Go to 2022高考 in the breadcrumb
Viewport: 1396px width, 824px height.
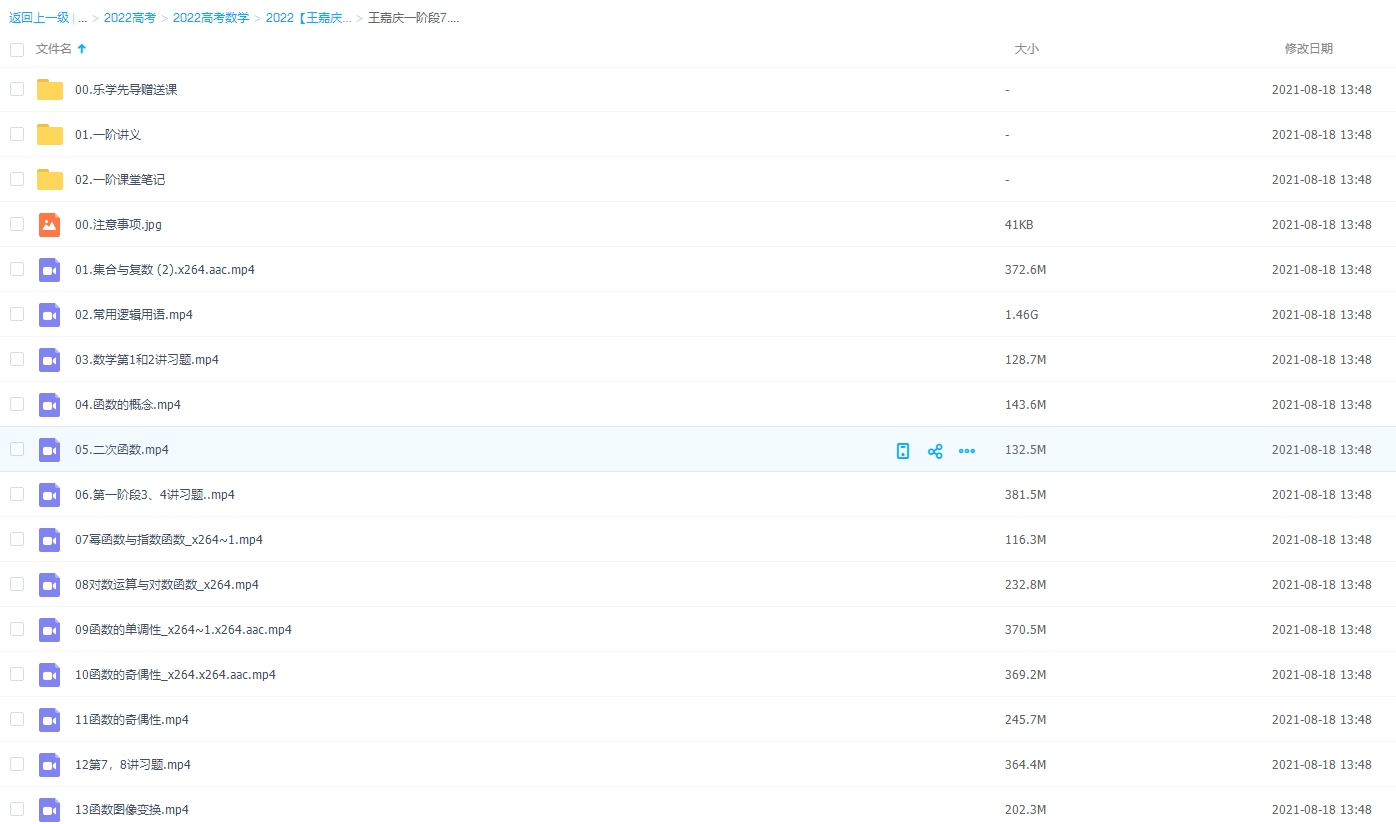(130, 18)
